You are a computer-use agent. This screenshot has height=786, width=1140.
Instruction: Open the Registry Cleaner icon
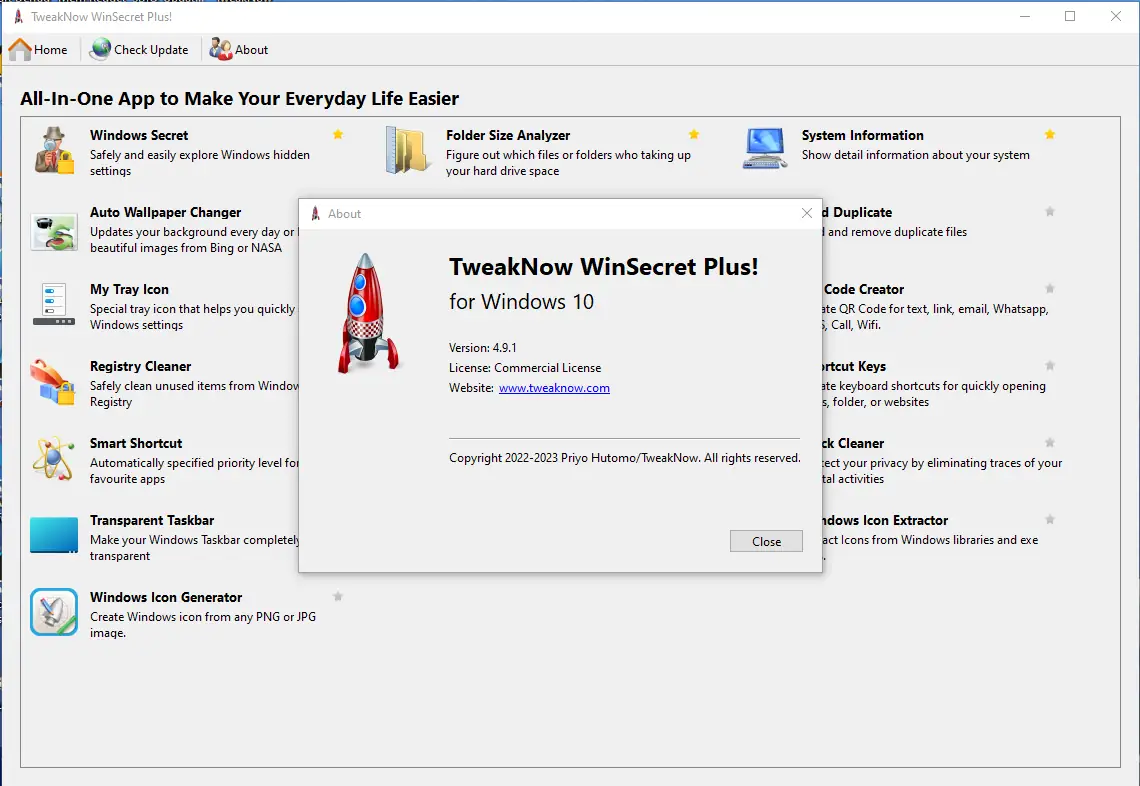[x=52, y=382]
